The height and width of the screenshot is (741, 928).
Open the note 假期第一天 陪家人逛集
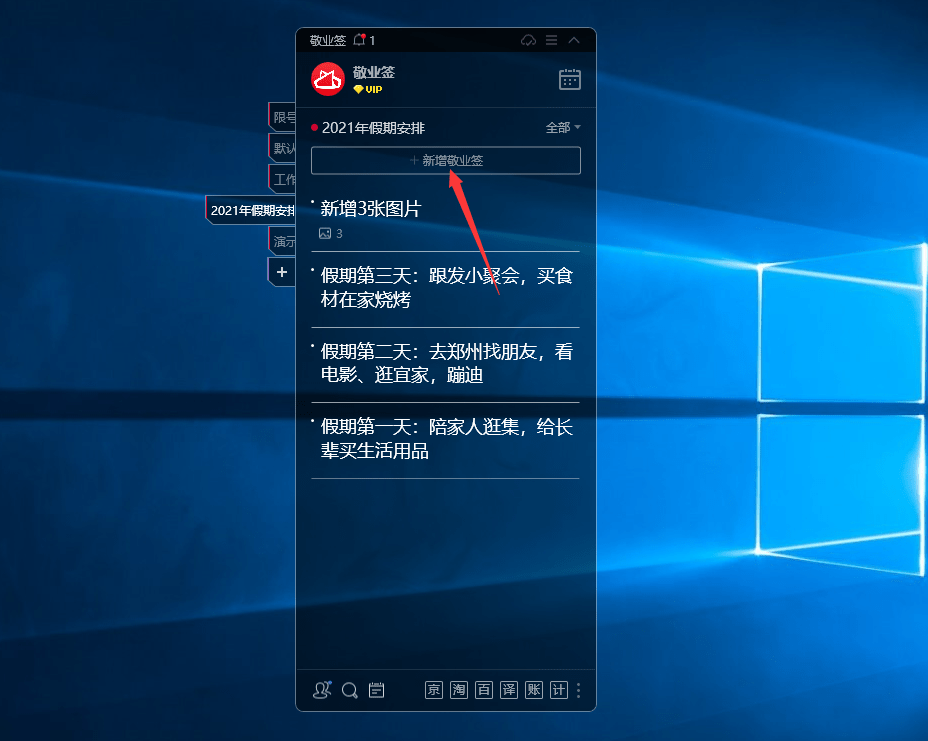[446, 439]
